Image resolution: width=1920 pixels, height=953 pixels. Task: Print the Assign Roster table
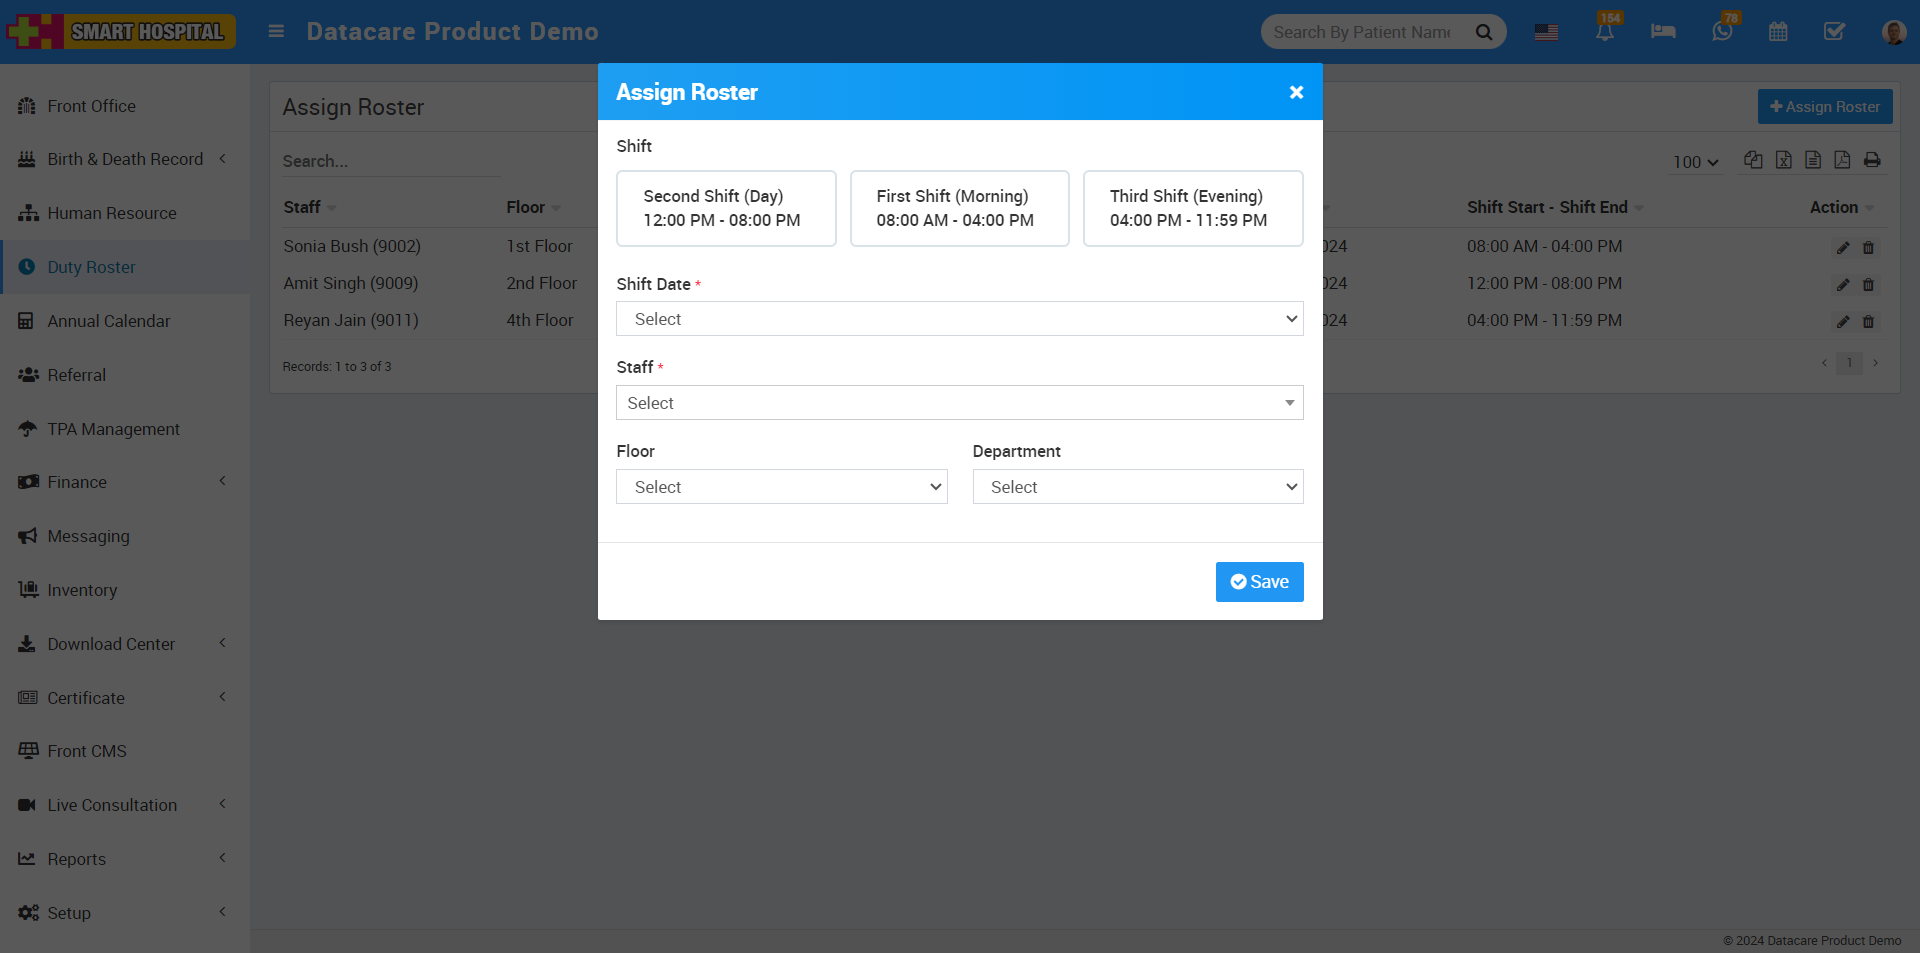click(1872, 160)
